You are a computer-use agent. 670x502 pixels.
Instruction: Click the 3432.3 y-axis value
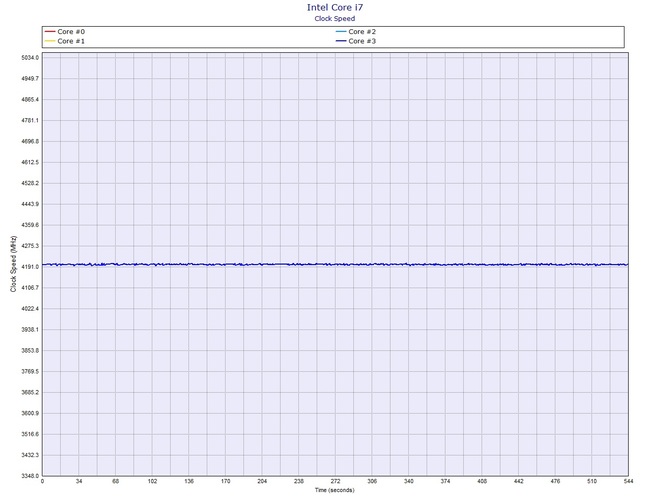pos(30,455)
